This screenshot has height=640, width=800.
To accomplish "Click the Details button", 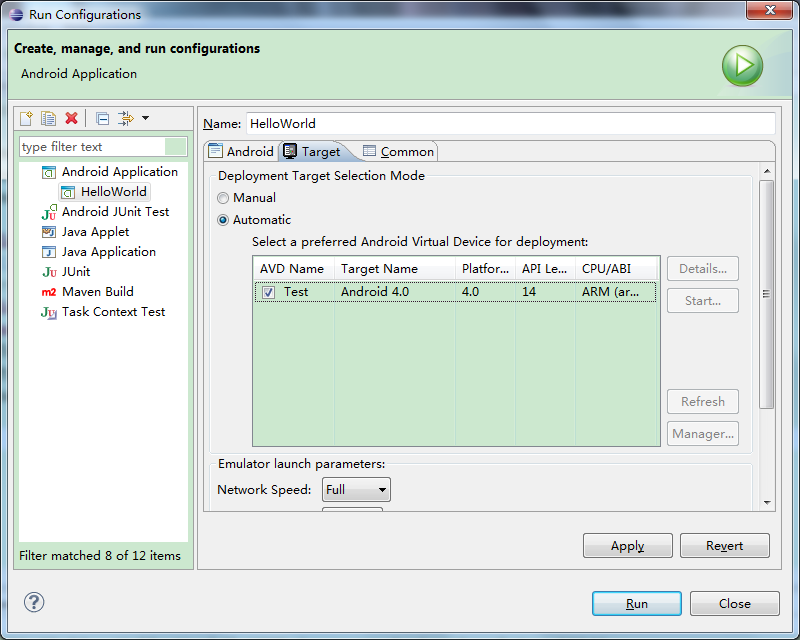I will 703,268.
